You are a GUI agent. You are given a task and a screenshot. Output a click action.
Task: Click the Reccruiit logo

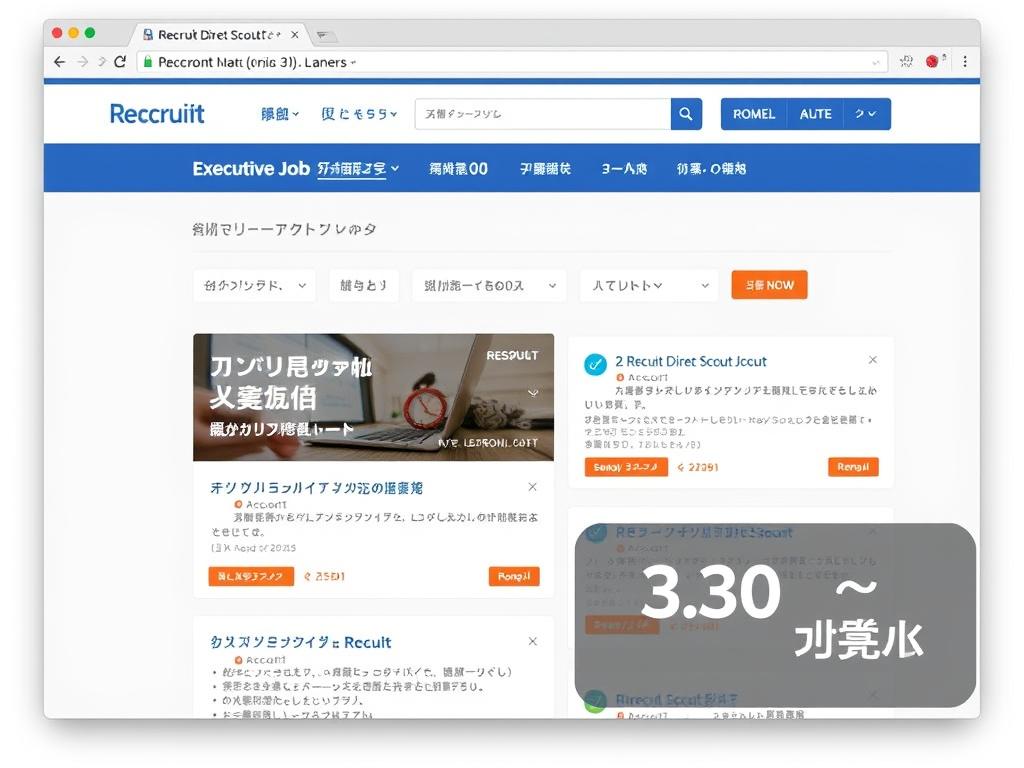point(157,114)
